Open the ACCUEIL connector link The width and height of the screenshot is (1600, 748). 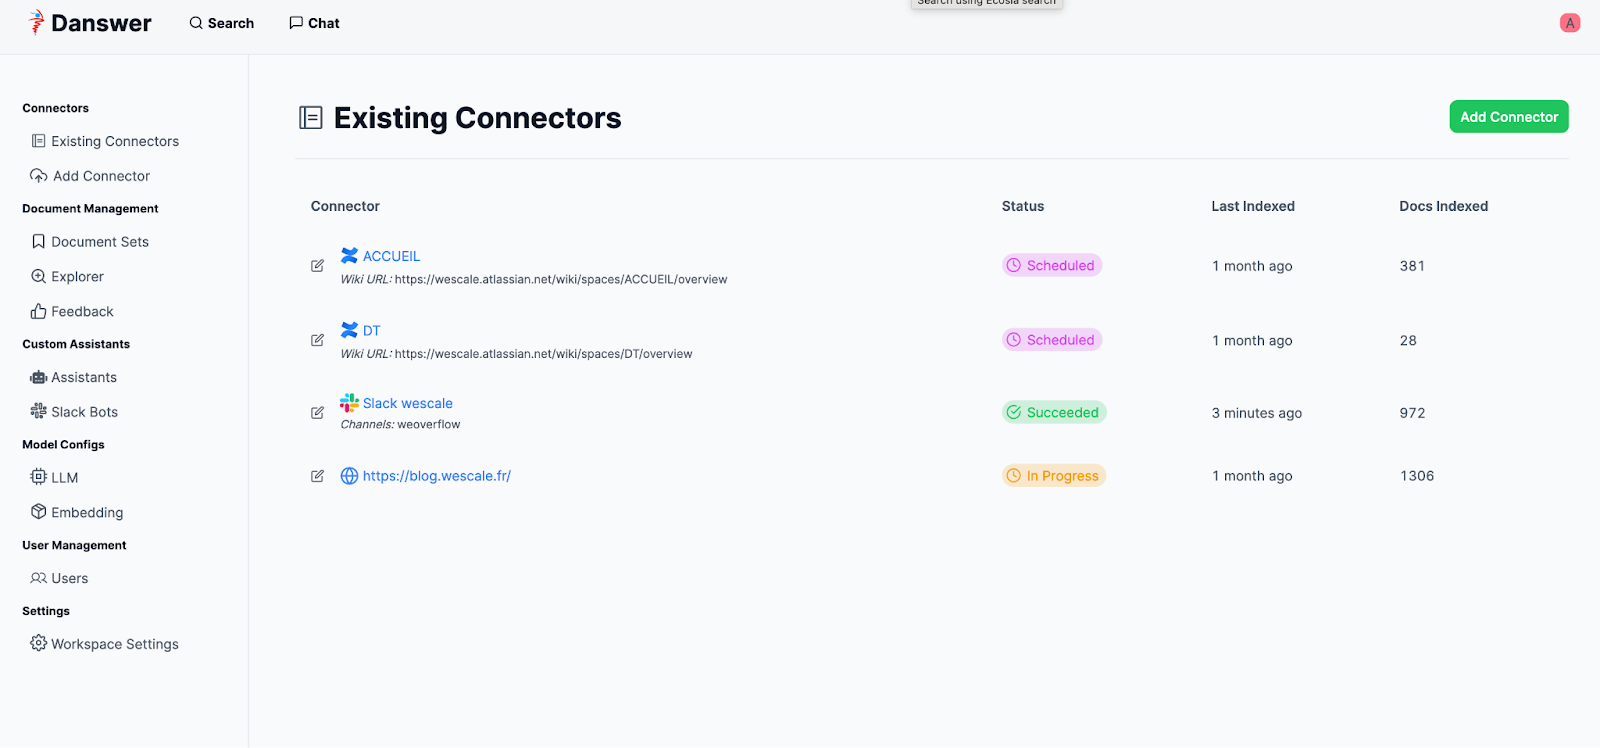click(x=391, y=256)
